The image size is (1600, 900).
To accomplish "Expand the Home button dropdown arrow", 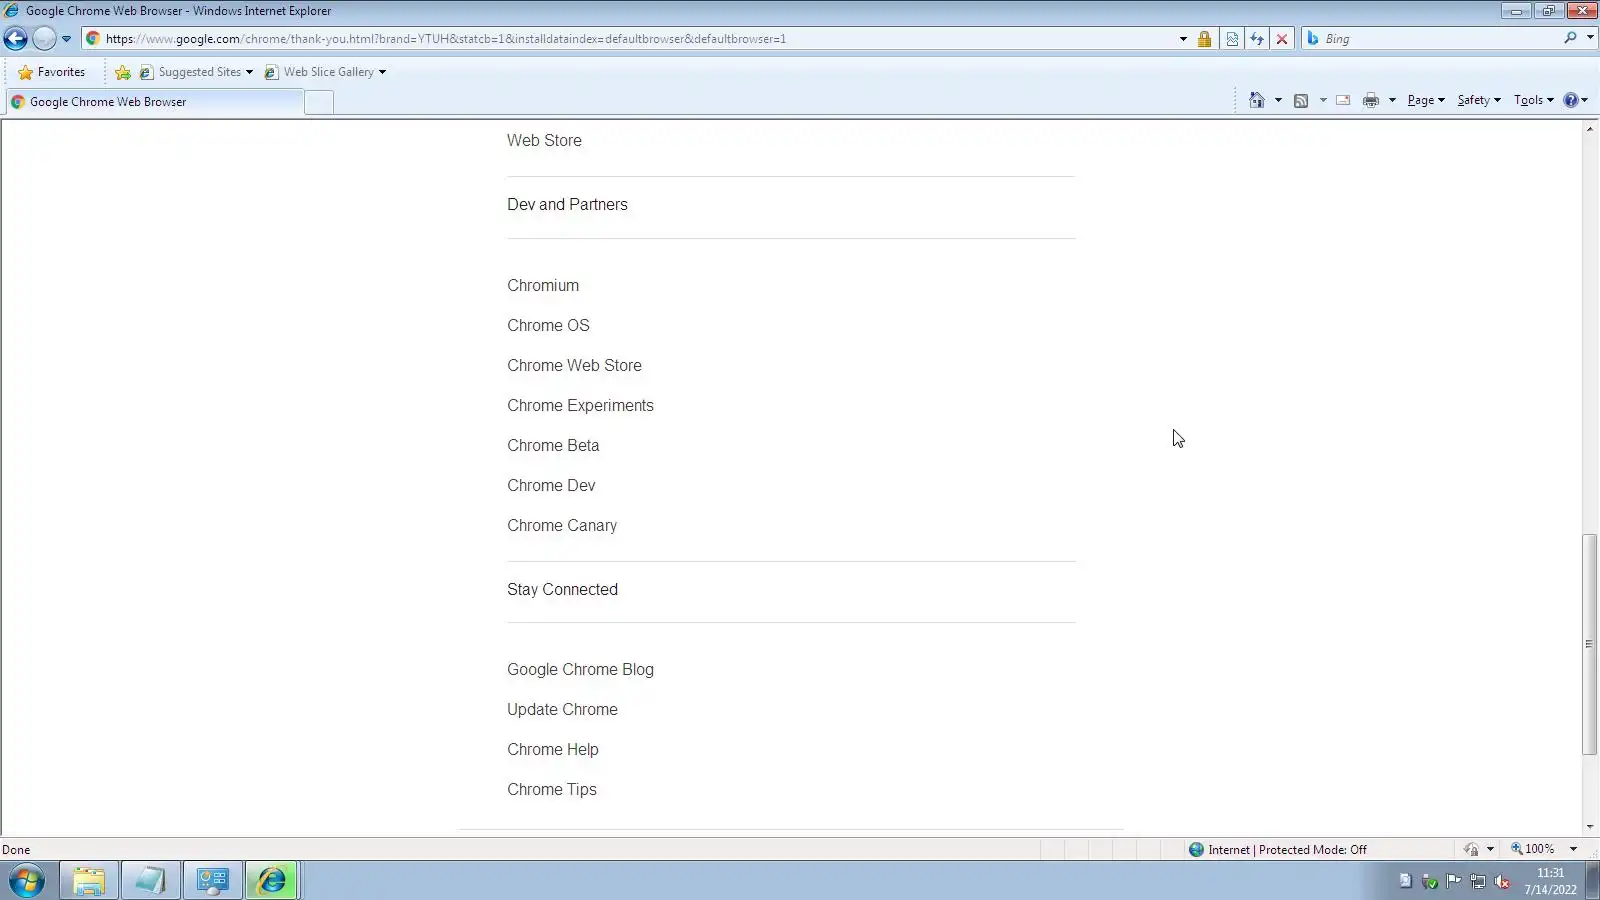I will (1278, 100).
